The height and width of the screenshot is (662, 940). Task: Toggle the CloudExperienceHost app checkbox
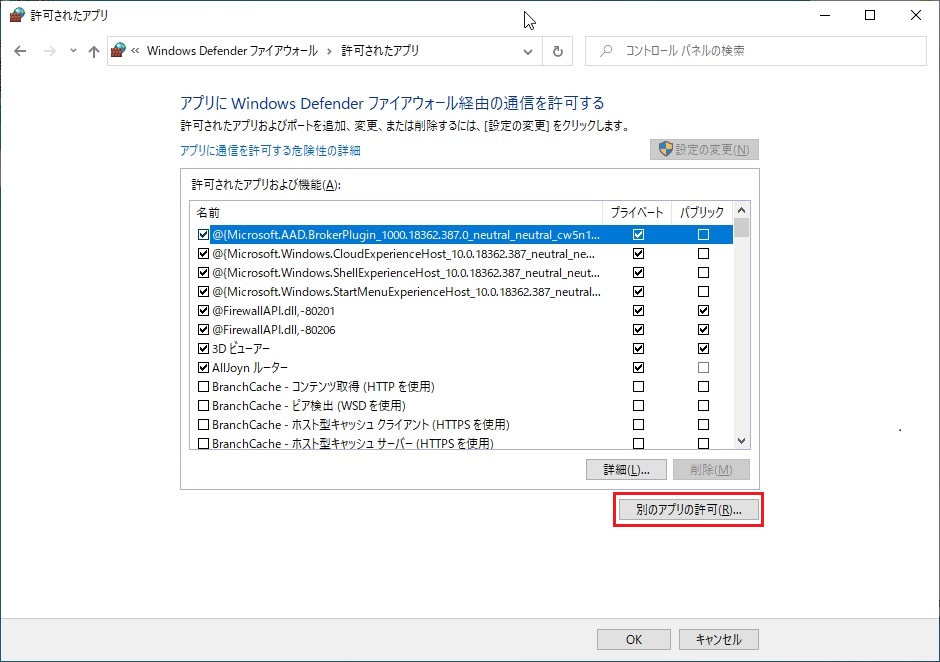pos(203,254)
